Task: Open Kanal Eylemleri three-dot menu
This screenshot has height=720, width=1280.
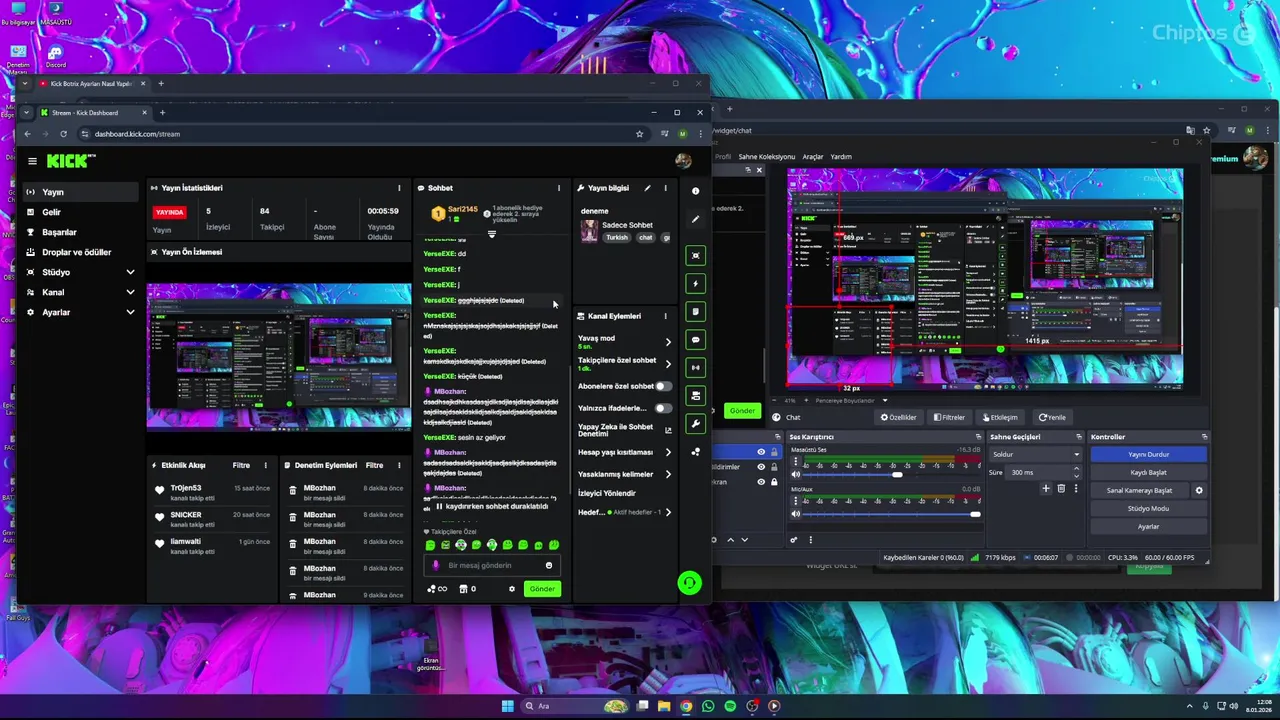Action: (665, 316)
